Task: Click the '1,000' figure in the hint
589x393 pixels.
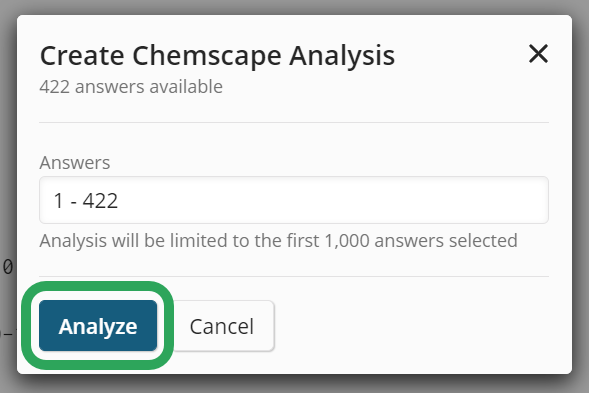Action: pyautogui.click(x=347, y=240)
